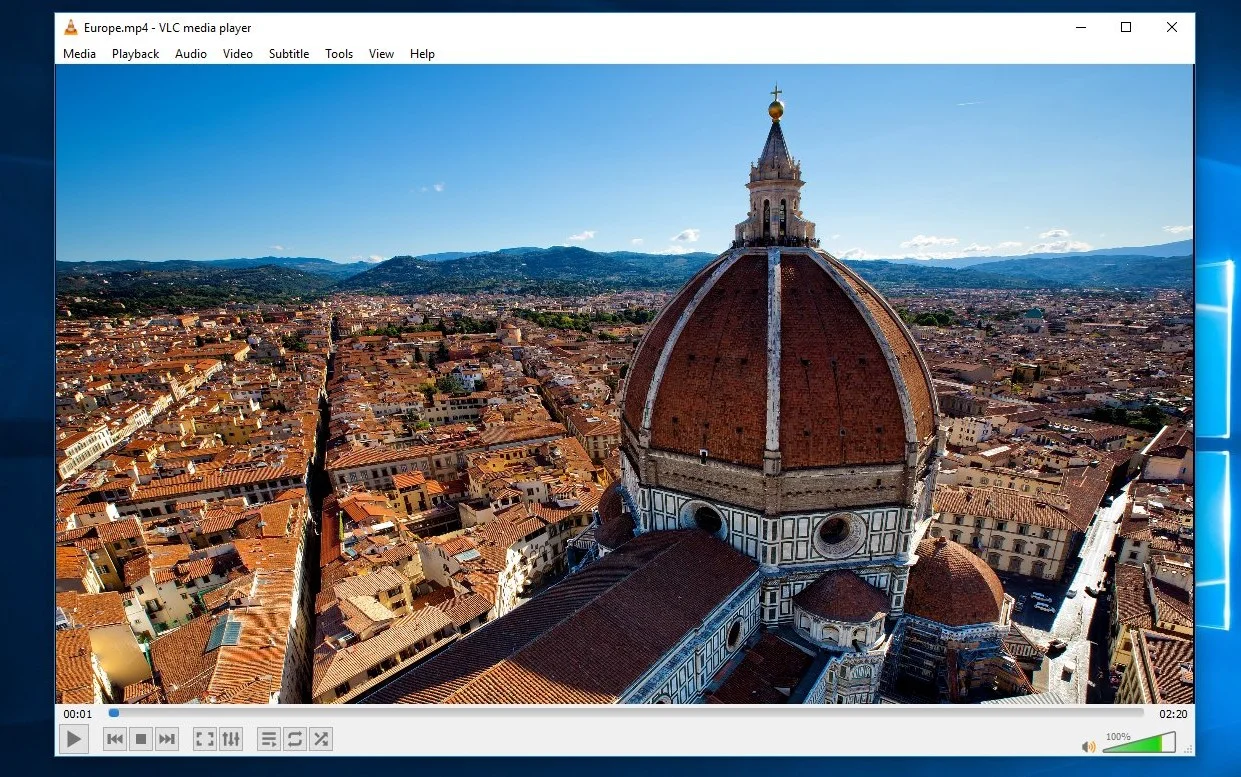Click the total duration 02:20 label
The width and height of the screenshot is (1241, 777).
(x=1173, y=714)
